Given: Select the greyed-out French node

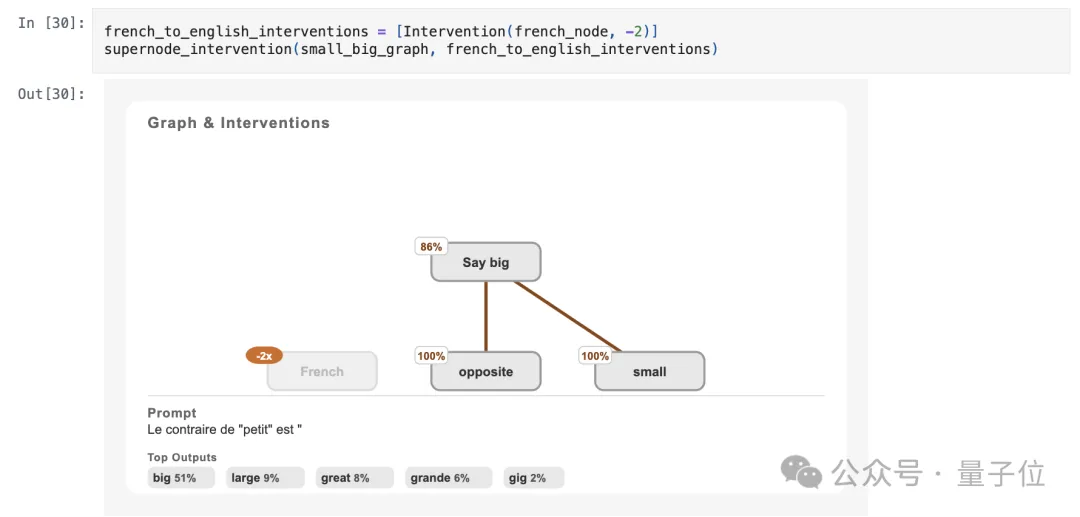Looking at the screenshot, I should tap(322, 372).
